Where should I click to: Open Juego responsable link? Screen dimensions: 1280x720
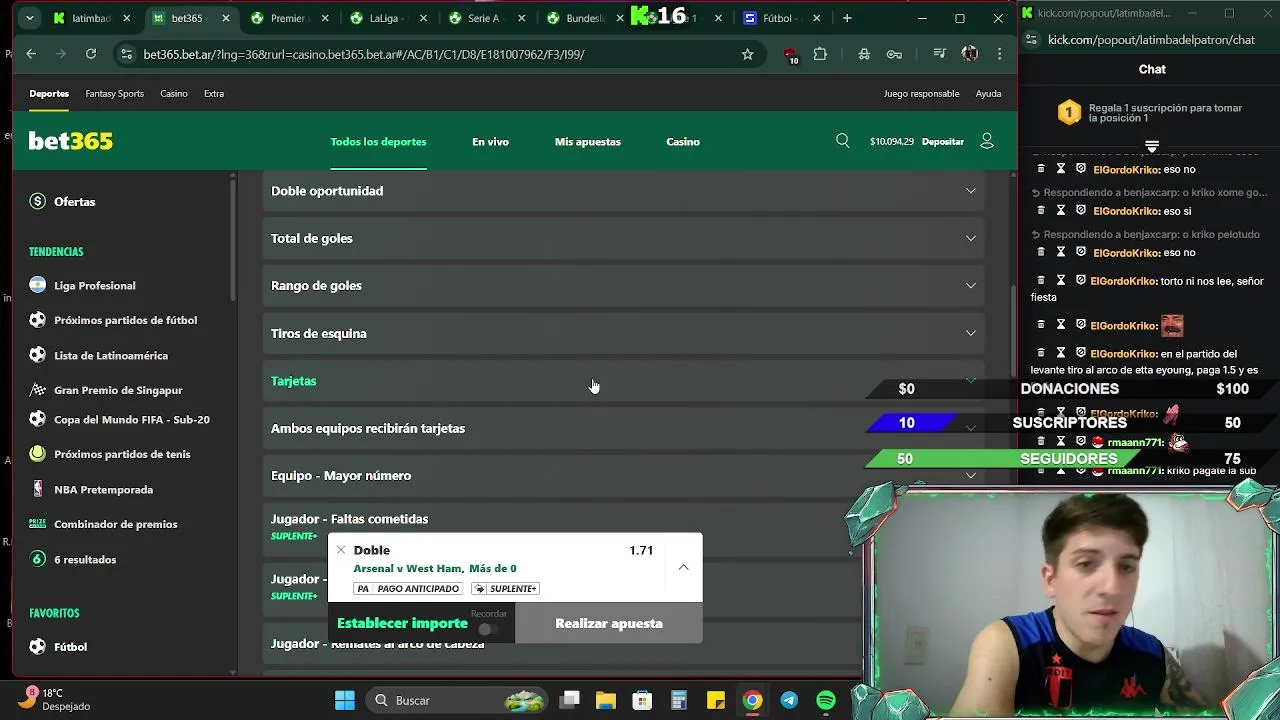point(921,94)
